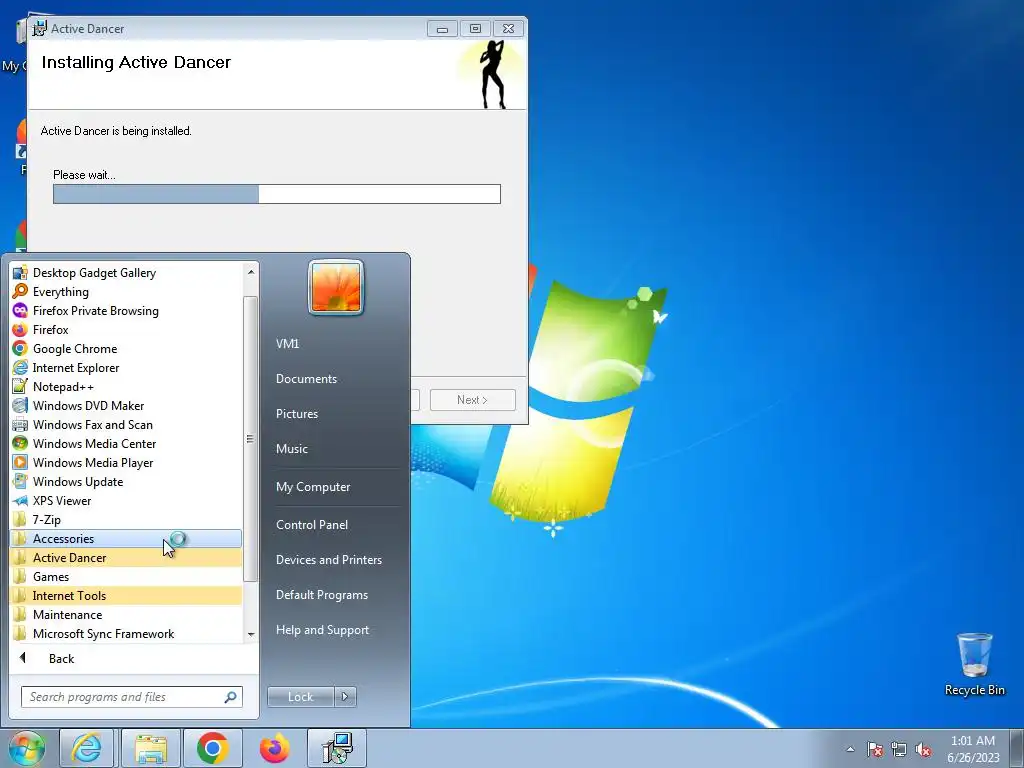Open shutdown options arrow next to Lock
Image resolution: width=1024 pixels, height=768 pixels.
pos(345,697)
